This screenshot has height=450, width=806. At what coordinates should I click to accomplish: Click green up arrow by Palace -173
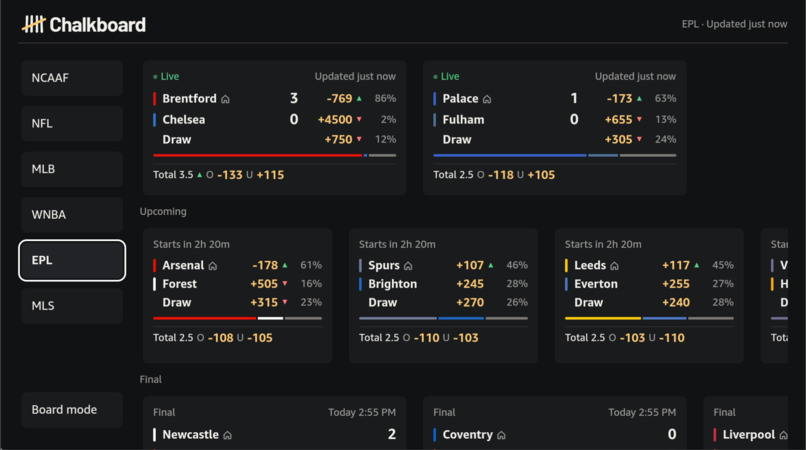(639, 98)
